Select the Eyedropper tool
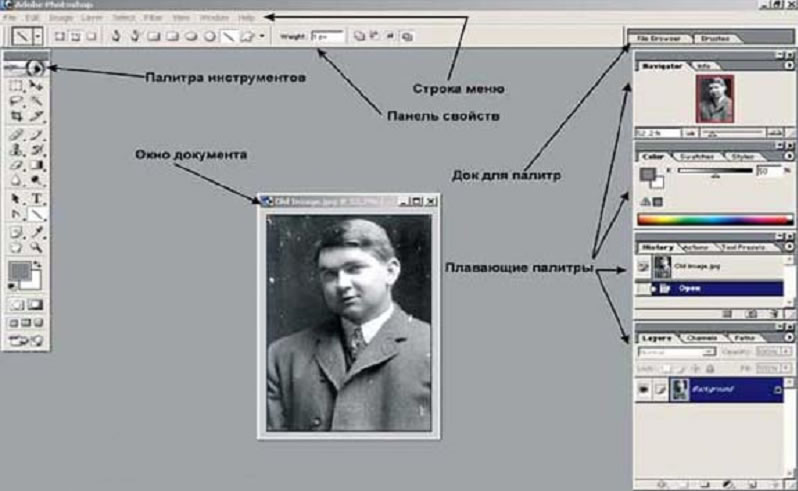The height and width of the screenshot is (491, 798). 36,233
